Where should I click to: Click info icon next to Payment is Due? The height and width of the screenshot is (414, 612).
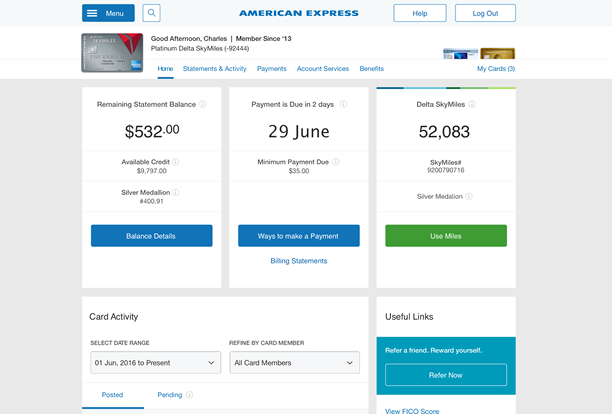[x=339, y=104]
